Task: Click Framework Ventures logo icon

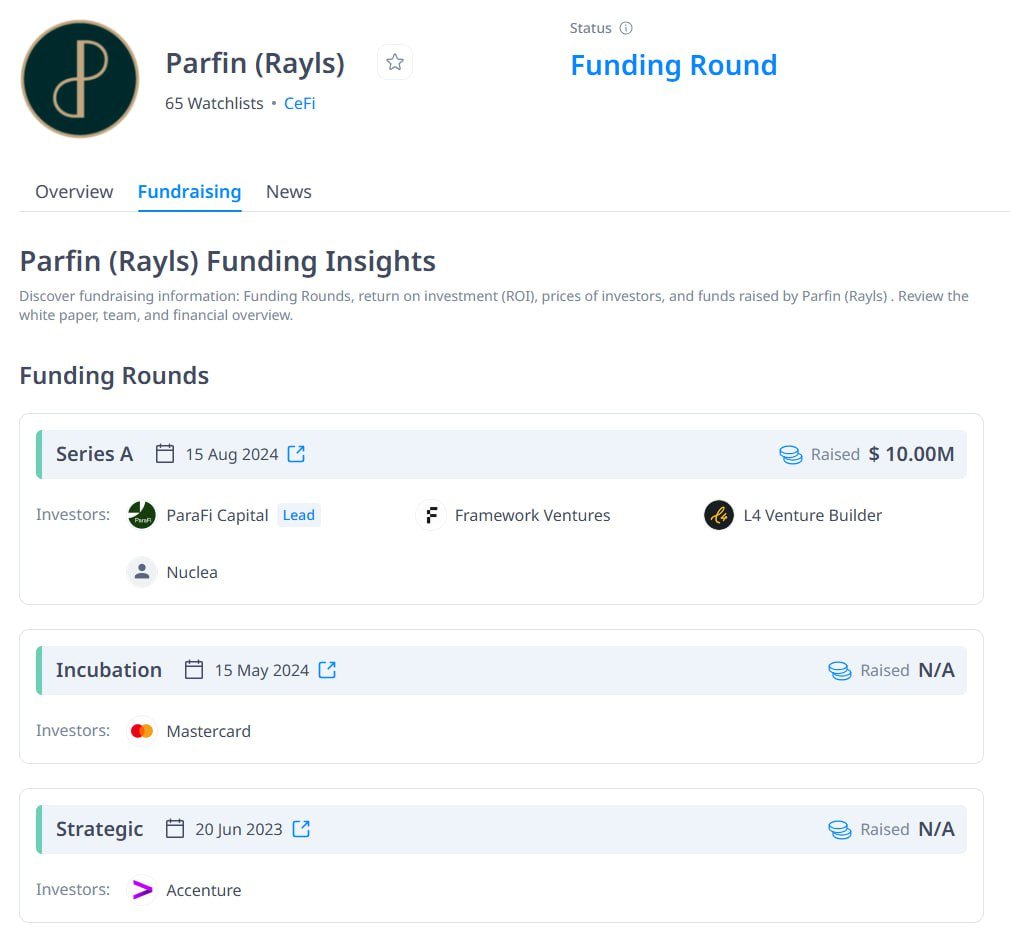Action: [431, 515]
